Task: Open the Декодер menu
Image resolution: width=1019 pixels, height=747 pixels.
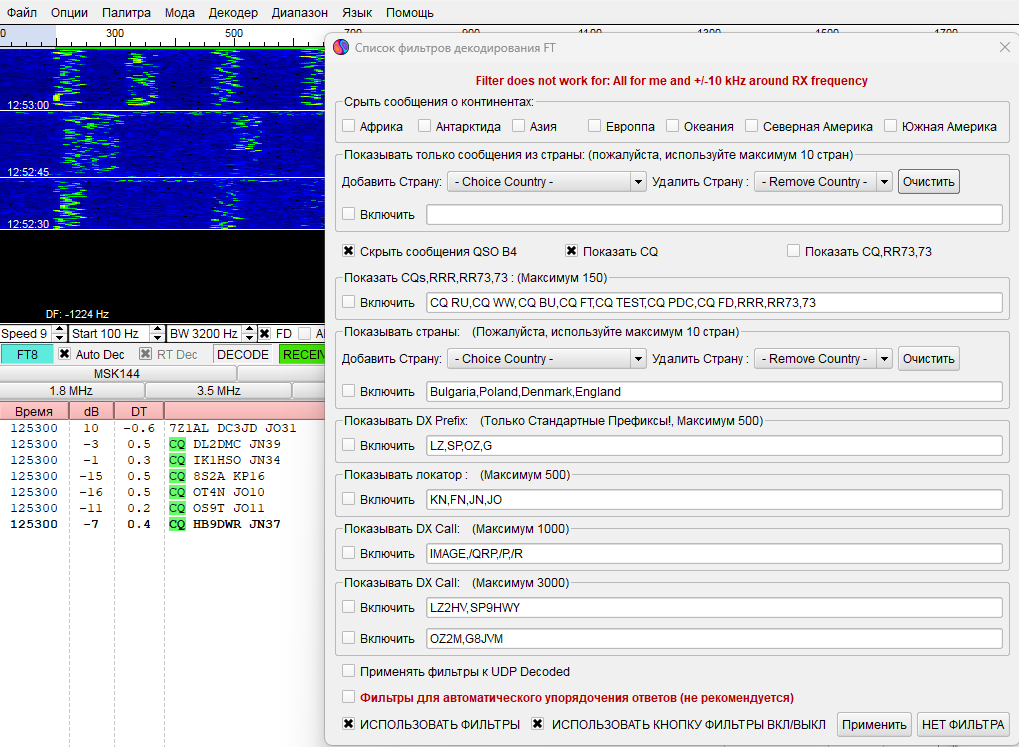Action: (x=233, y=13)
